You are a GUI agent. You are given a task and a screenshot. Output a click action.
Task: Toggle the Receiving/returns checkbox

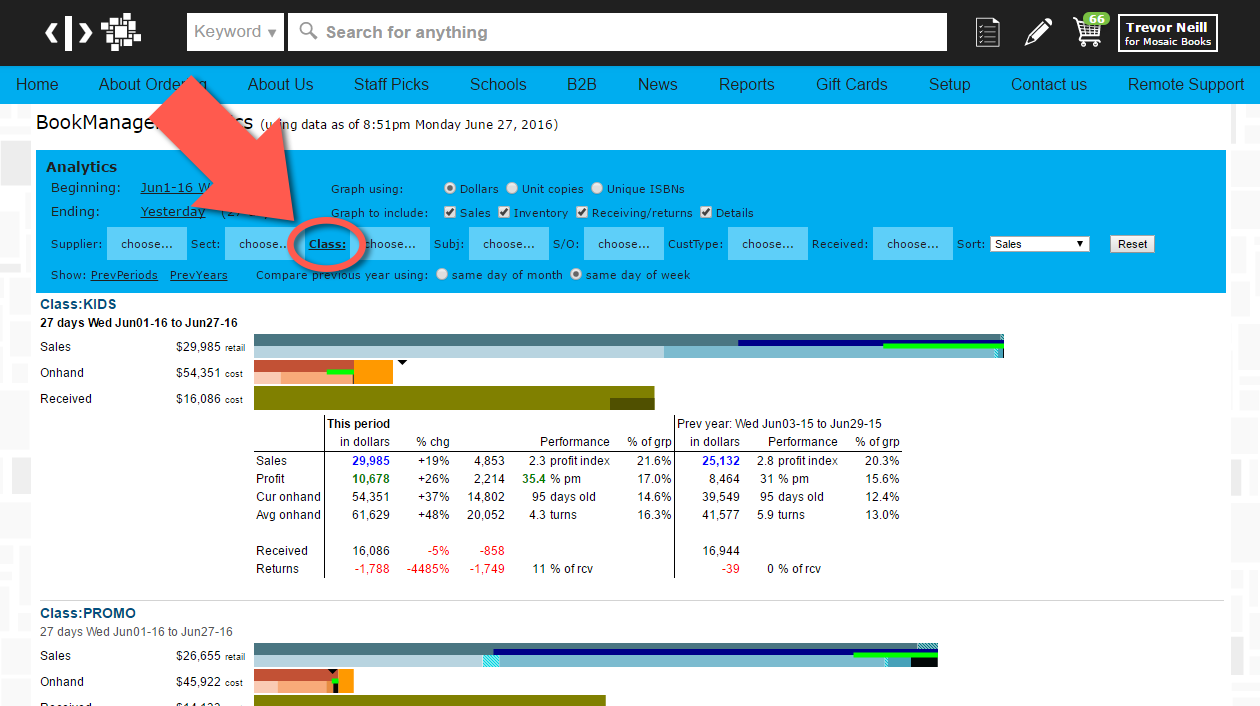[x=582, y=212]
